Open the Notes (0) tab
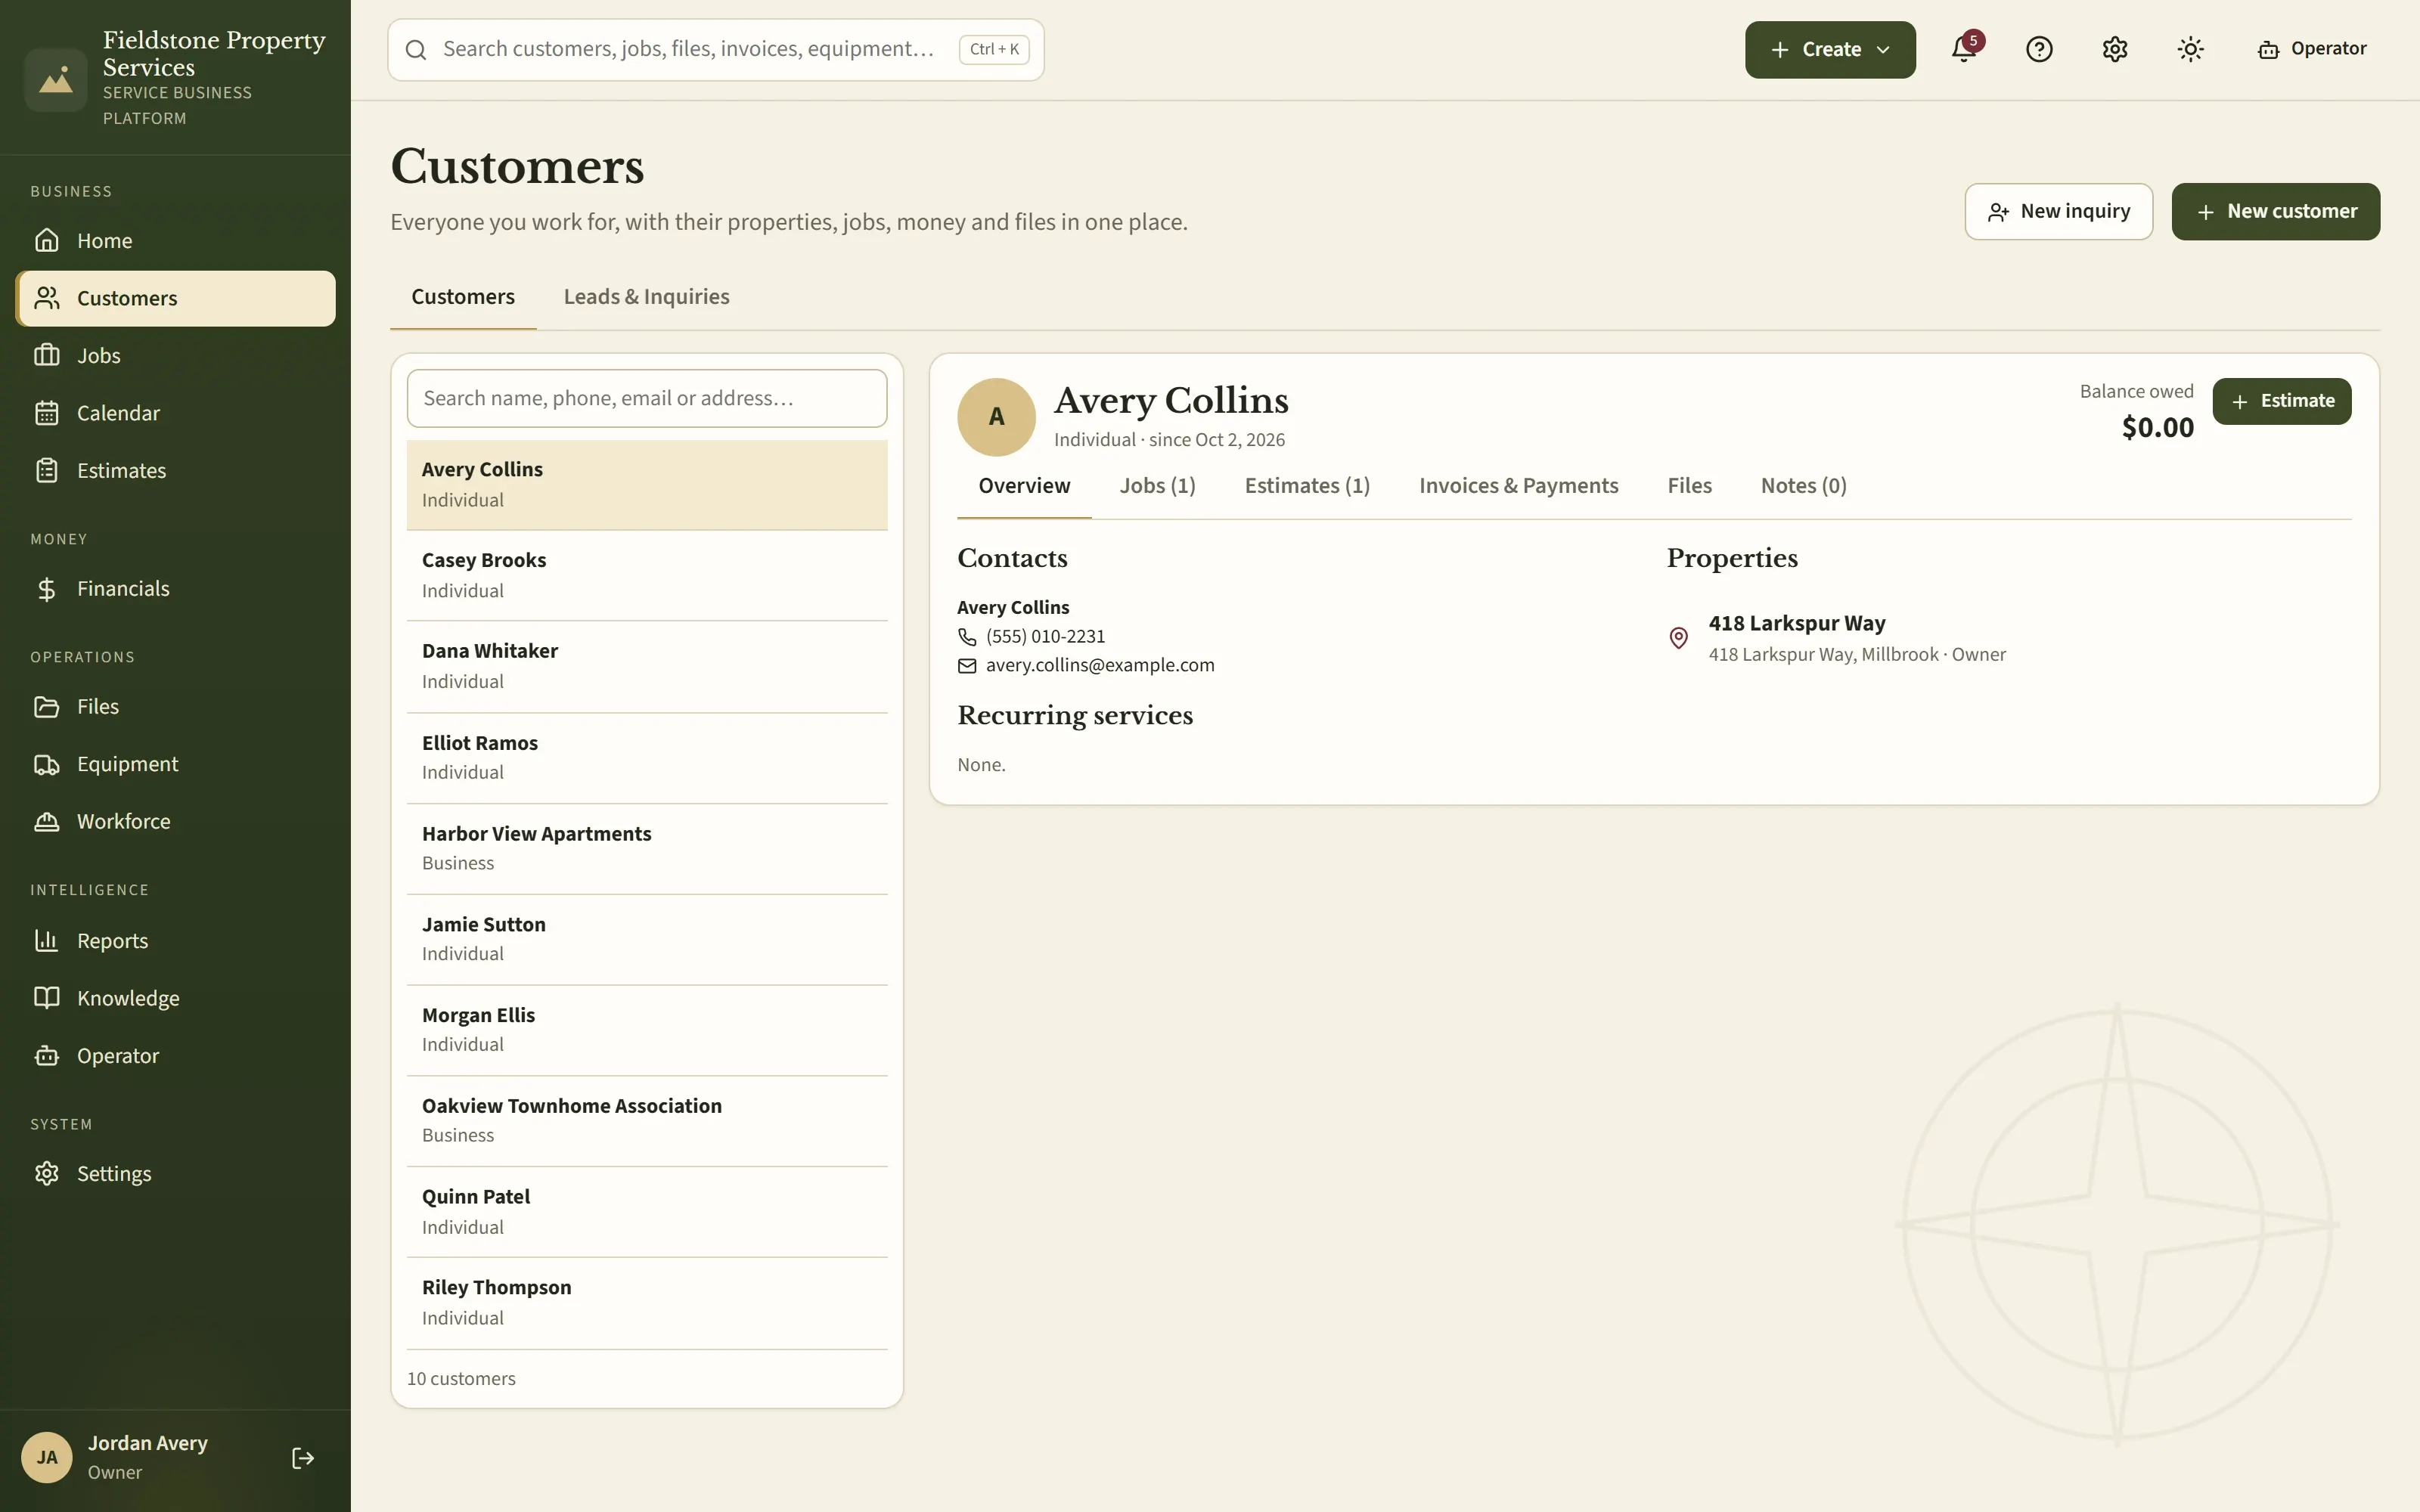 click(x=1803, y=486)
